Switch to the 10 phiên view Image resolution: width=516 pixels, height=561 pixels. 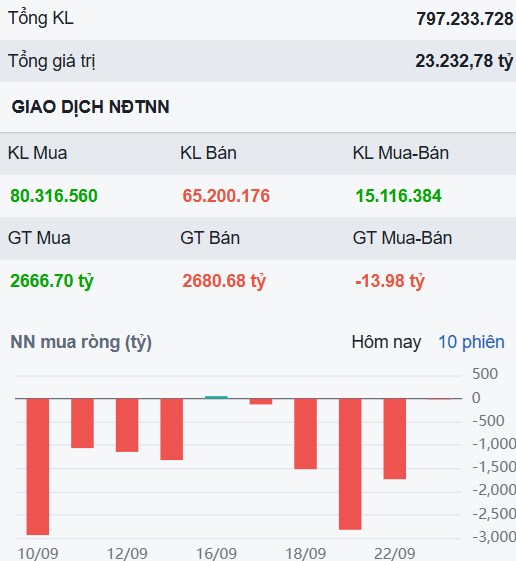point(471,342)
